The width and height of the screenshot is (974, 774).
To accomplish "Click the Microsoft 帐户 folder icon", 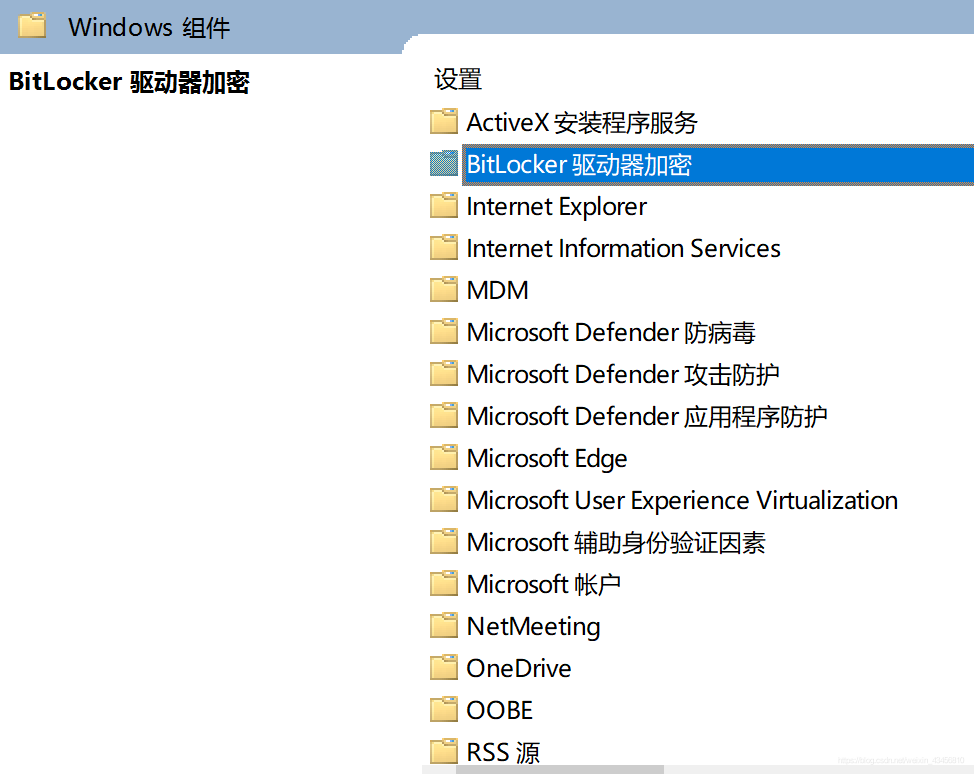I will tap(444, 583).
